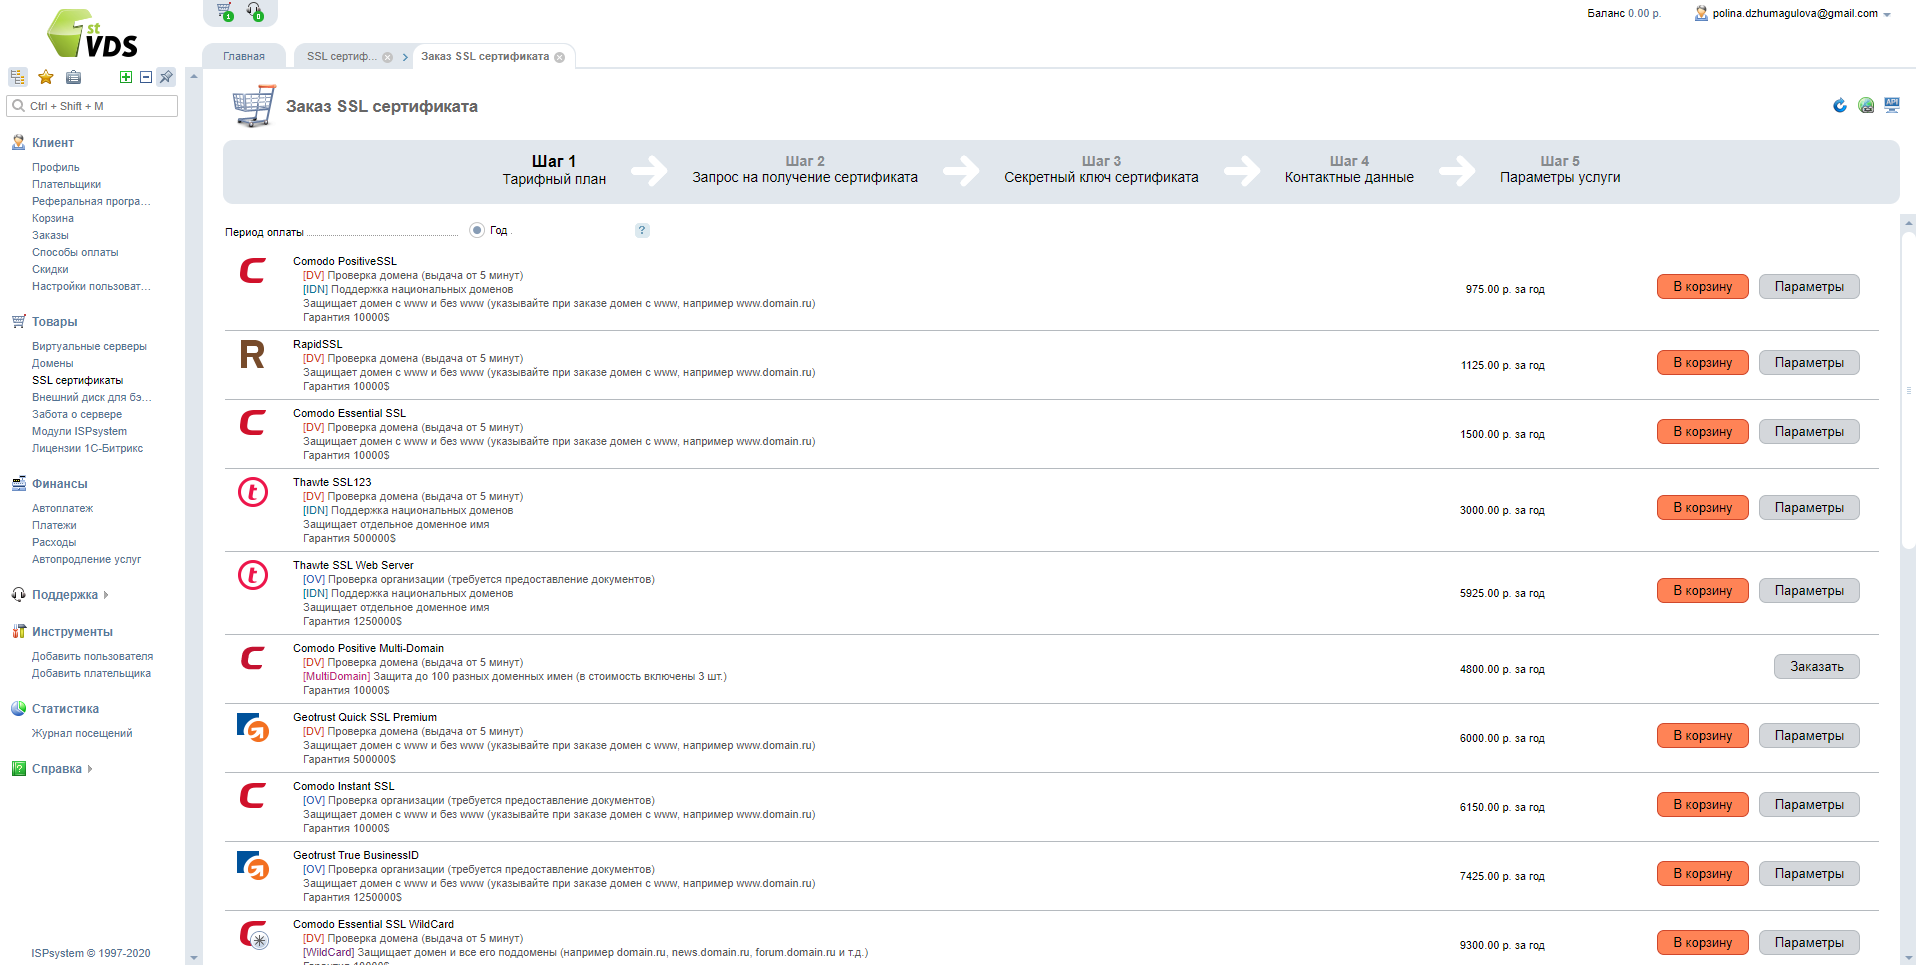The width and height of the screenshot is (1916, 965).
Task: Open Добавить пользователя in the sidebar
Action: (x=92, y=656)
